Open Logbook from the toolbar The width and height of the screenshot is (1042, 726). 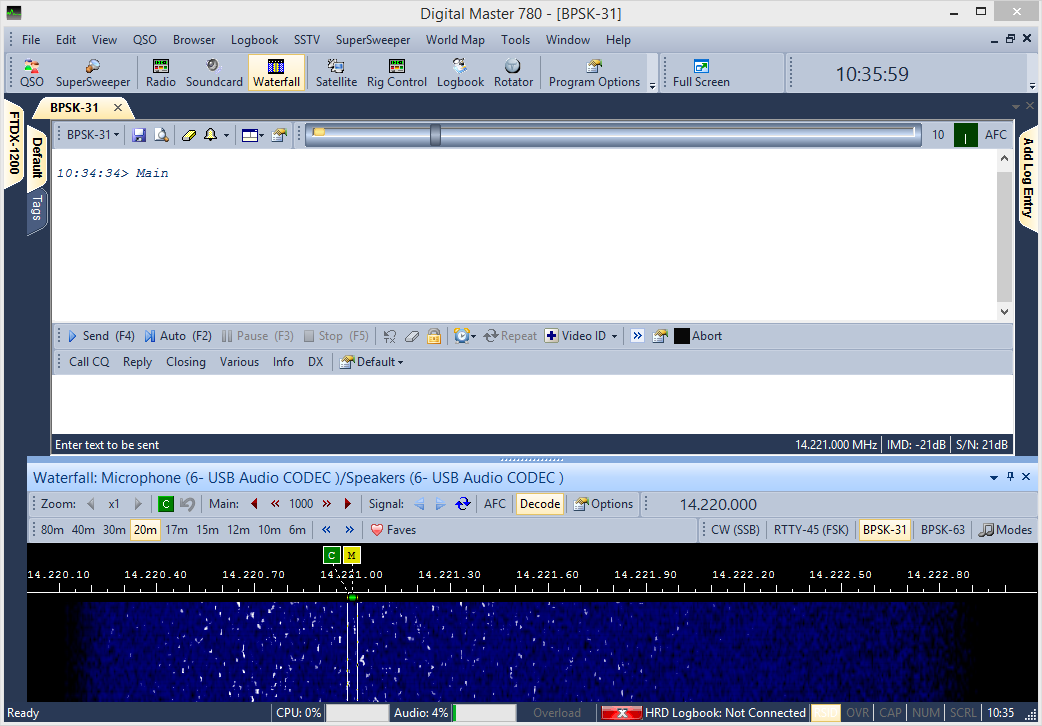tap(460, 73)
